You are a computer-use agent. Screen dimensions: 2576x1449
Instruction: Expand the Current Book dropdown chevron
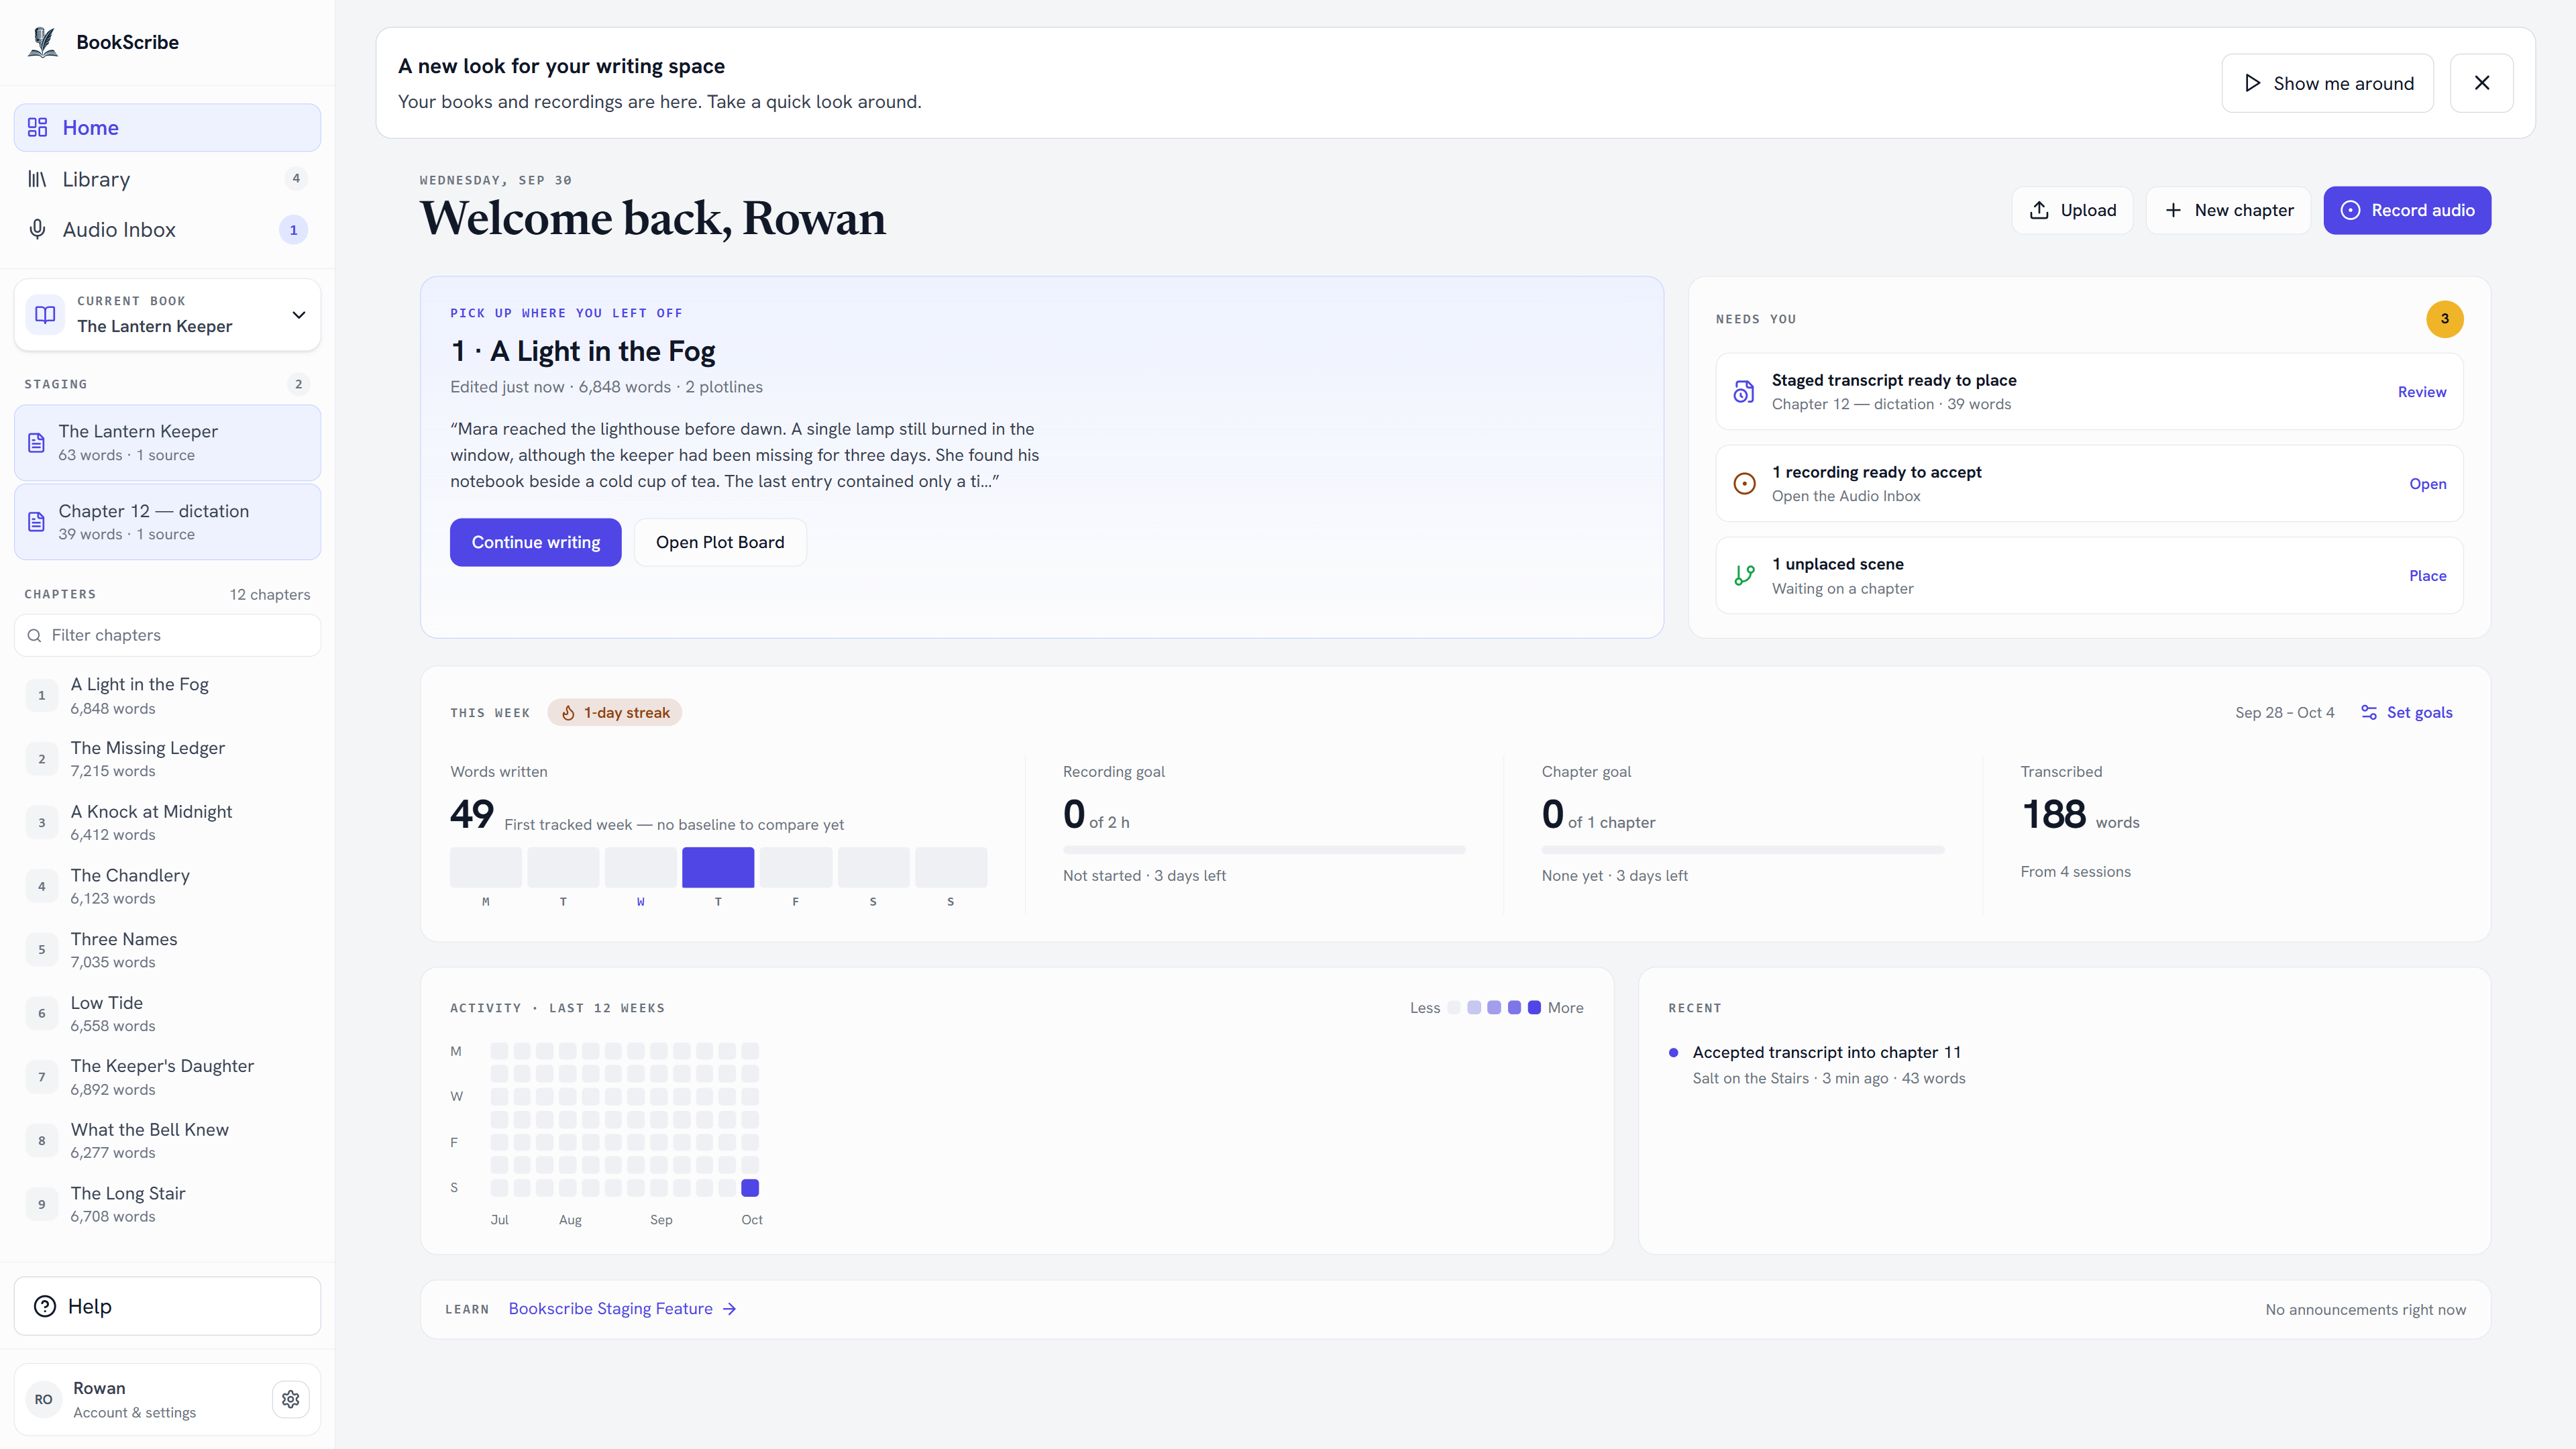point(298,315)
